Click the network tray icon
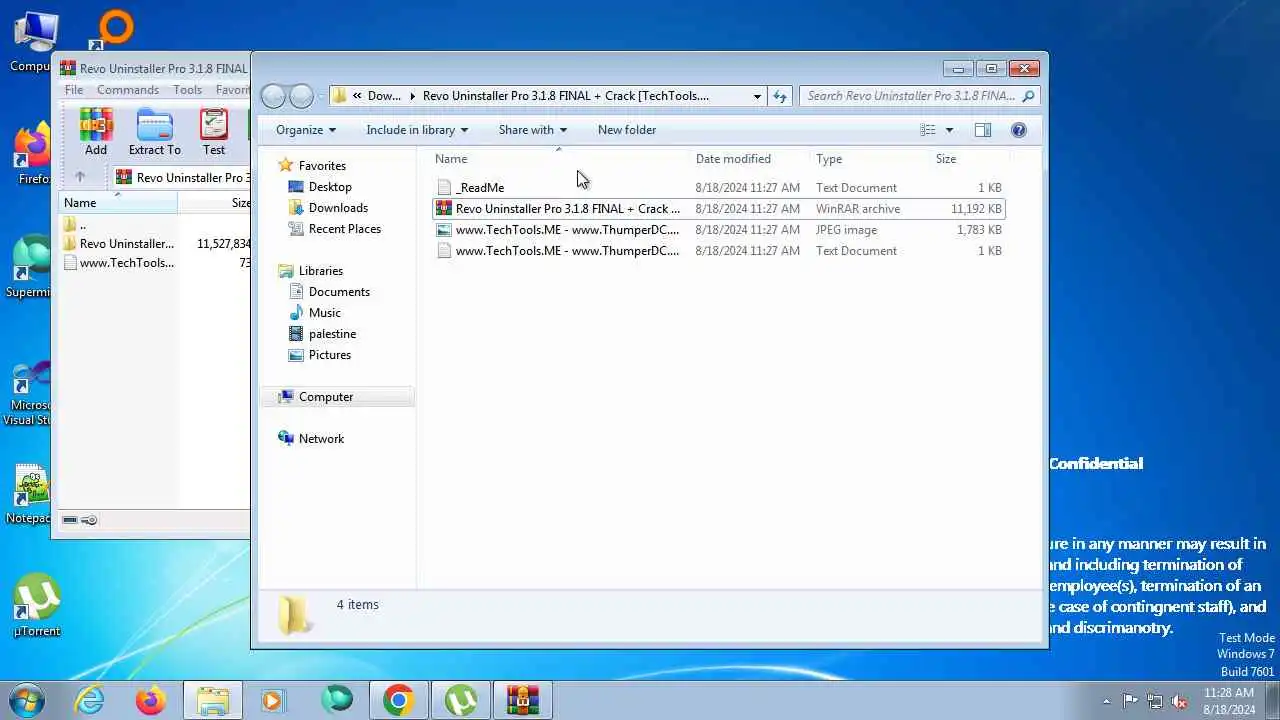Screen dimensions: 1280x720 click(1155, 701)
